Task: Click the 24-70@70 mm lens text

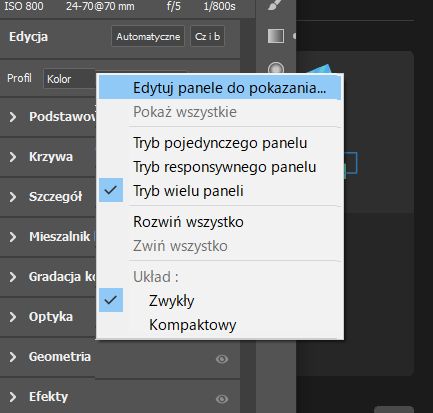Action: pos(100,6)
